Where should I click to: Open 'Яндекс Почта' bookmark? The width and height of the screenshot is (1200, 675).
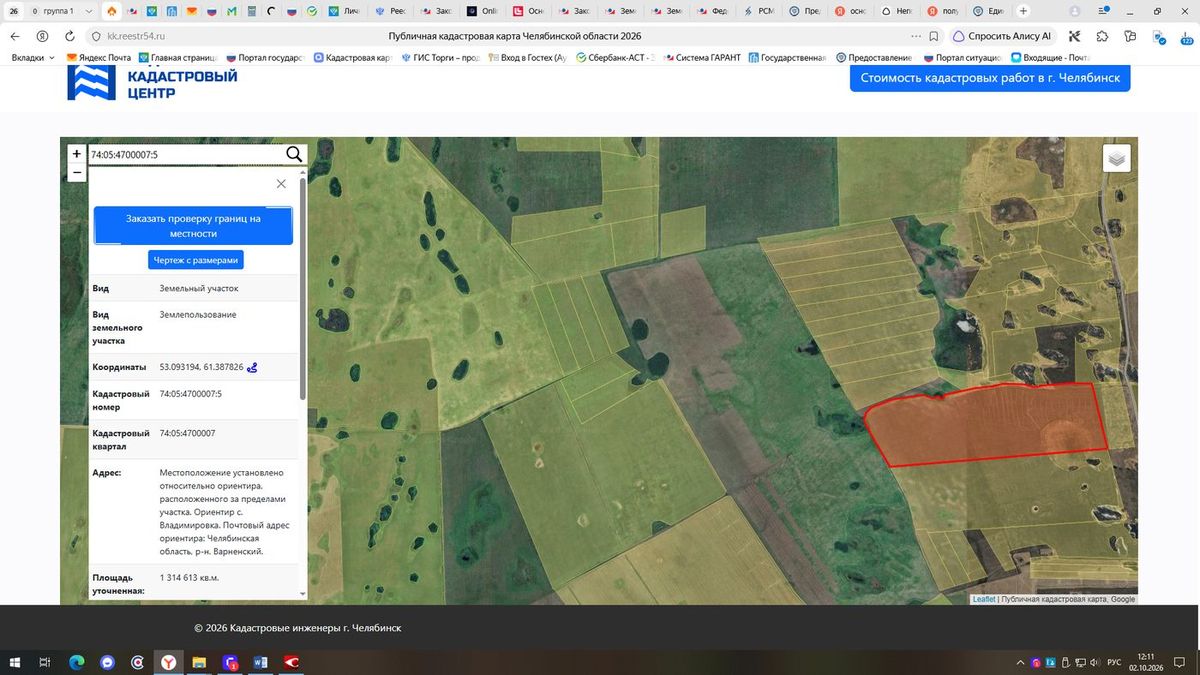click(x=99, y=57)
